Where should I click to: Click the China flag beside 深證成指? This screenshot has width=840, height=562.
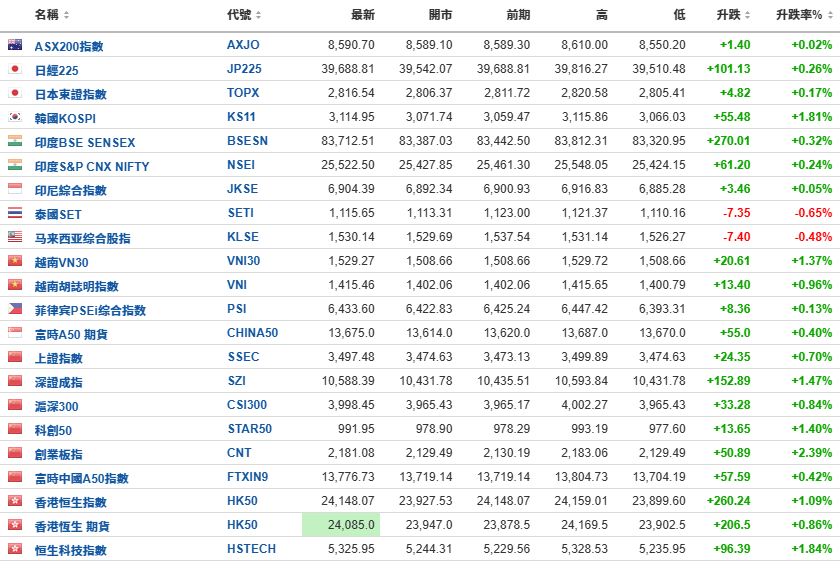[15, 381]
